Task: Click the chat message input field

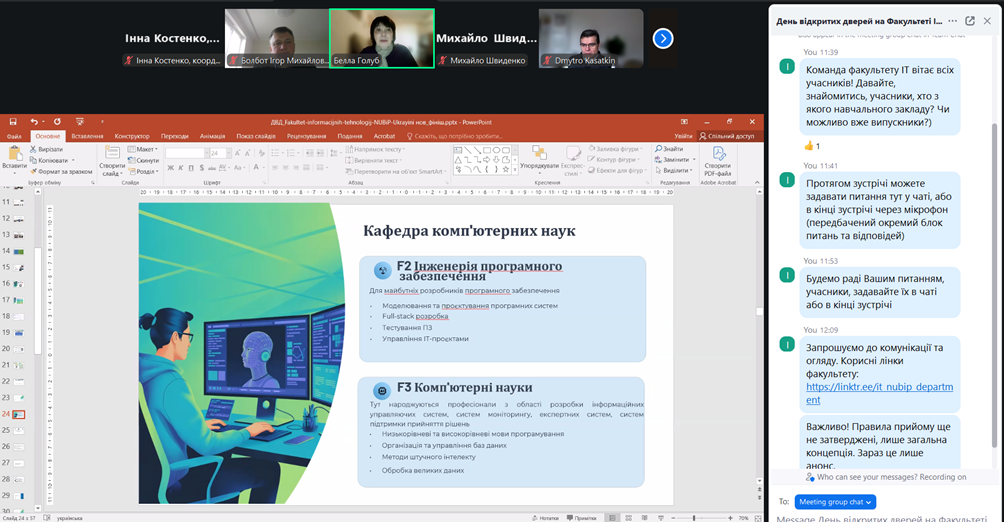Action: tap(885, 517)
